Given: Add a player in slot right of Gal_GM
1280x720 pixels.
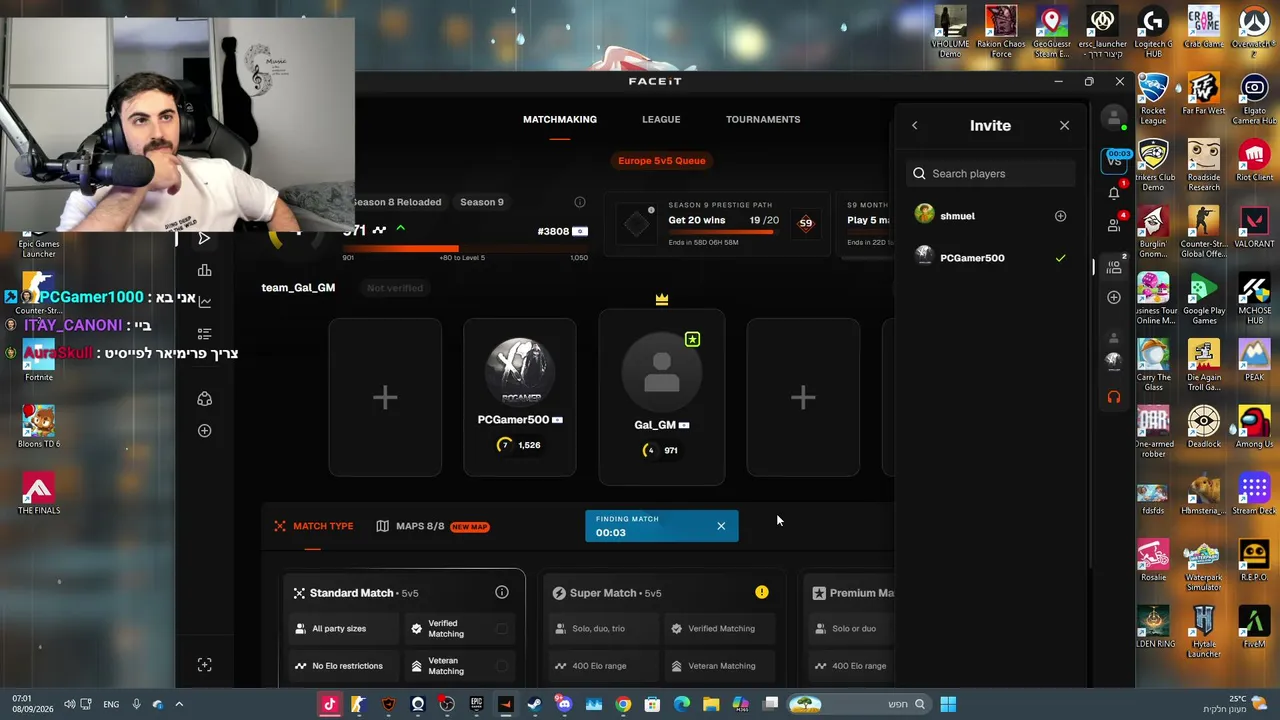Looking at the screenshot, I should click(803, 397).
